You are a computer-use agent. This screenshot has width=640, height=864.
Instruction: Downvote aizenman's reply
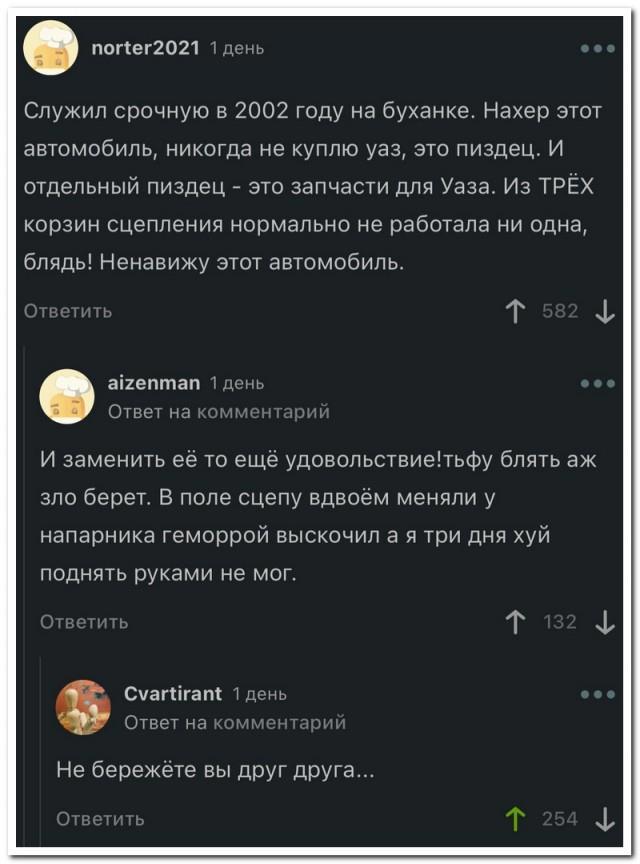604,622
